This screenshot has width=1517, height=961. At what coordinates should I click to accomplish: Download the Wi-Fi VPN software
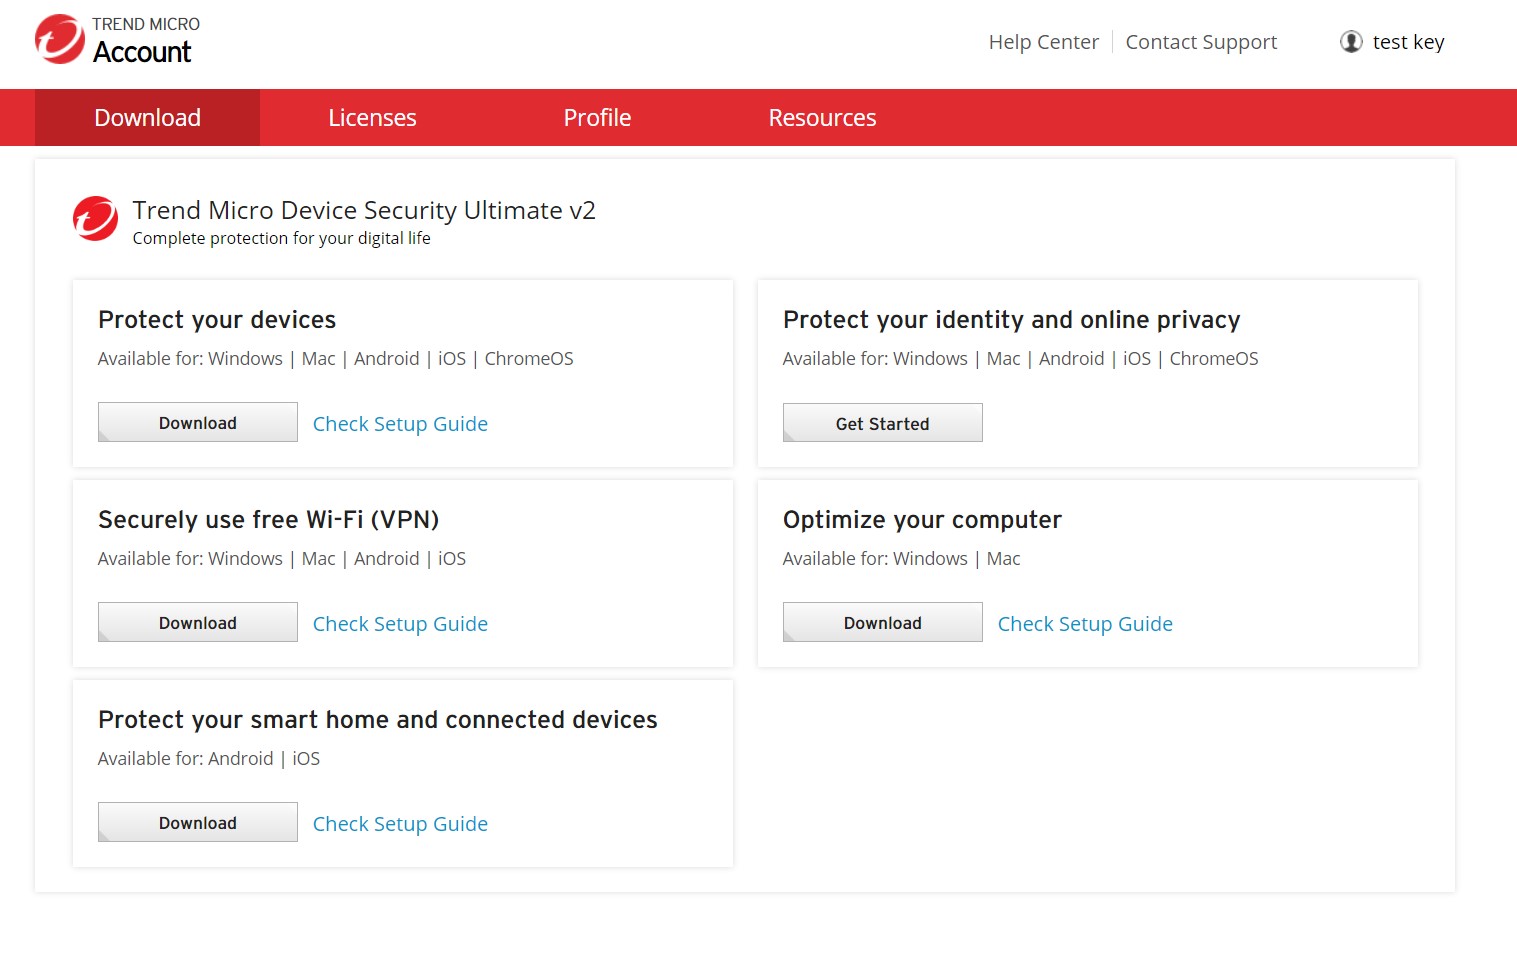pos(197,621)
